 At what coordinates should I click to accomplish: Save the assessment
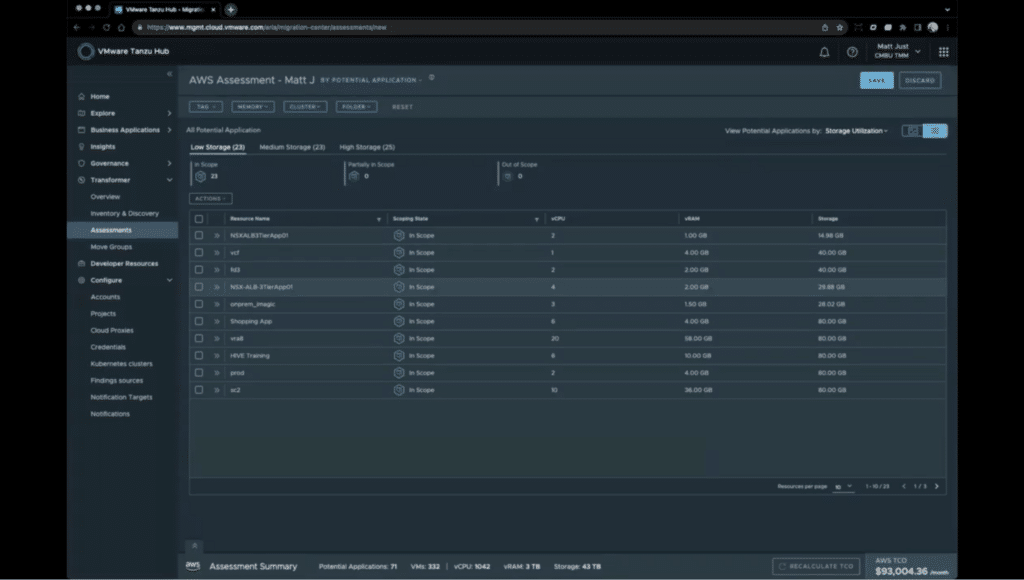click(x=876, y=80)
